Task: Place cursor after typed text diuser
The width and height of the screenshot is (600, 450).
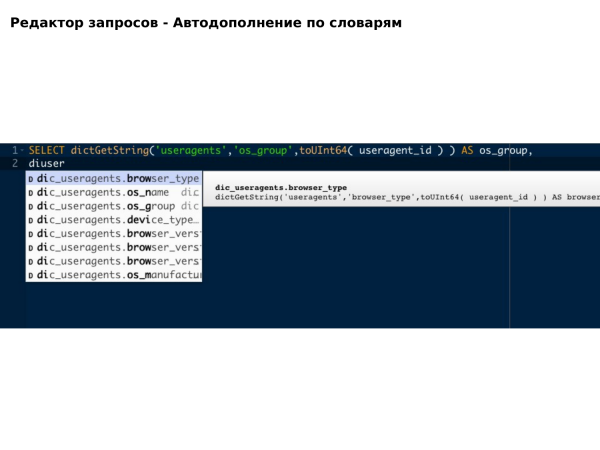Action: pos(65,163)
